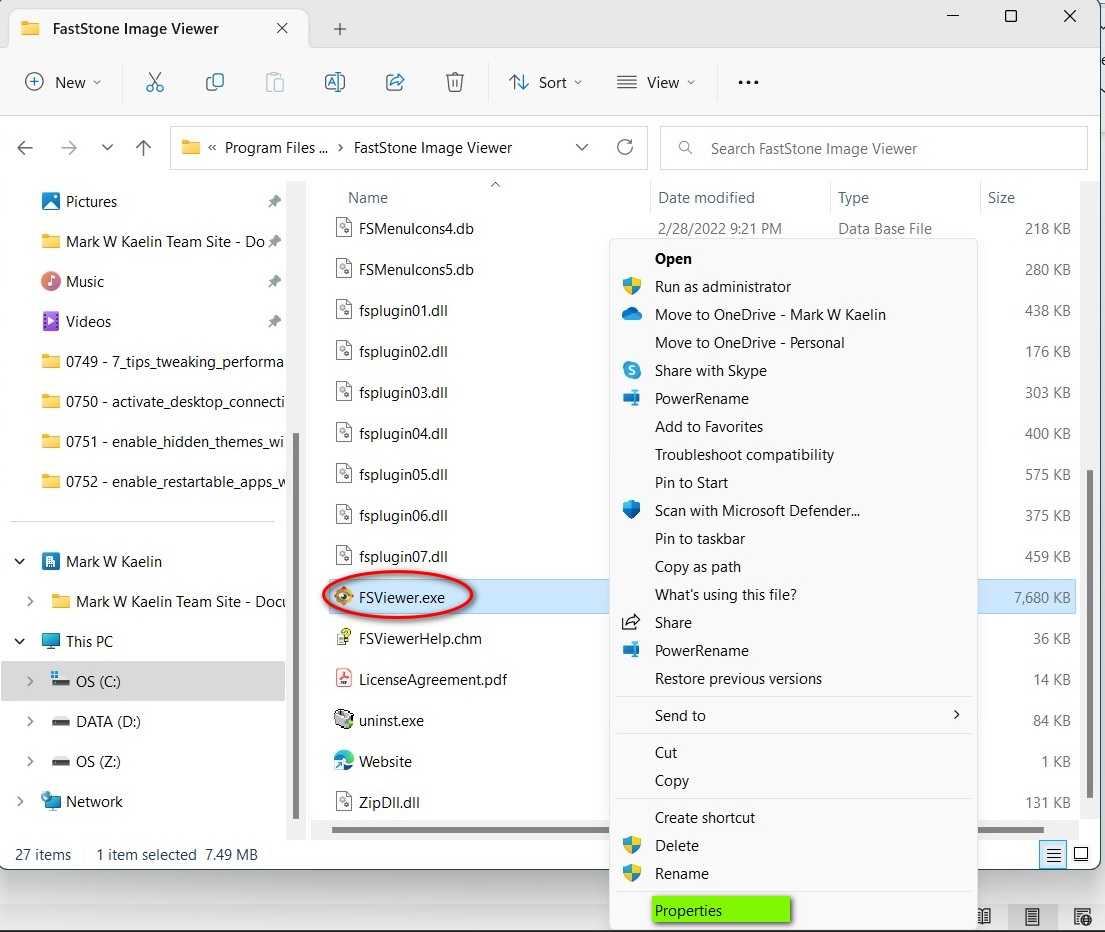Viewport: 1105px width, 932px height.
Task: Paste from clipboard using the paste icon
Action: click(274, 82)
